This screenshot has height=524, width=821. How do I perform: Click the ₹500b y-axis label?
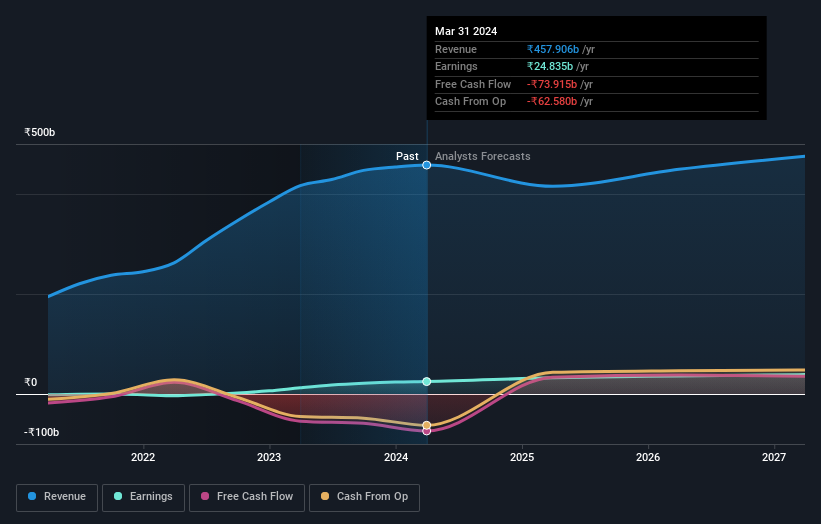[x=39, y=132]
